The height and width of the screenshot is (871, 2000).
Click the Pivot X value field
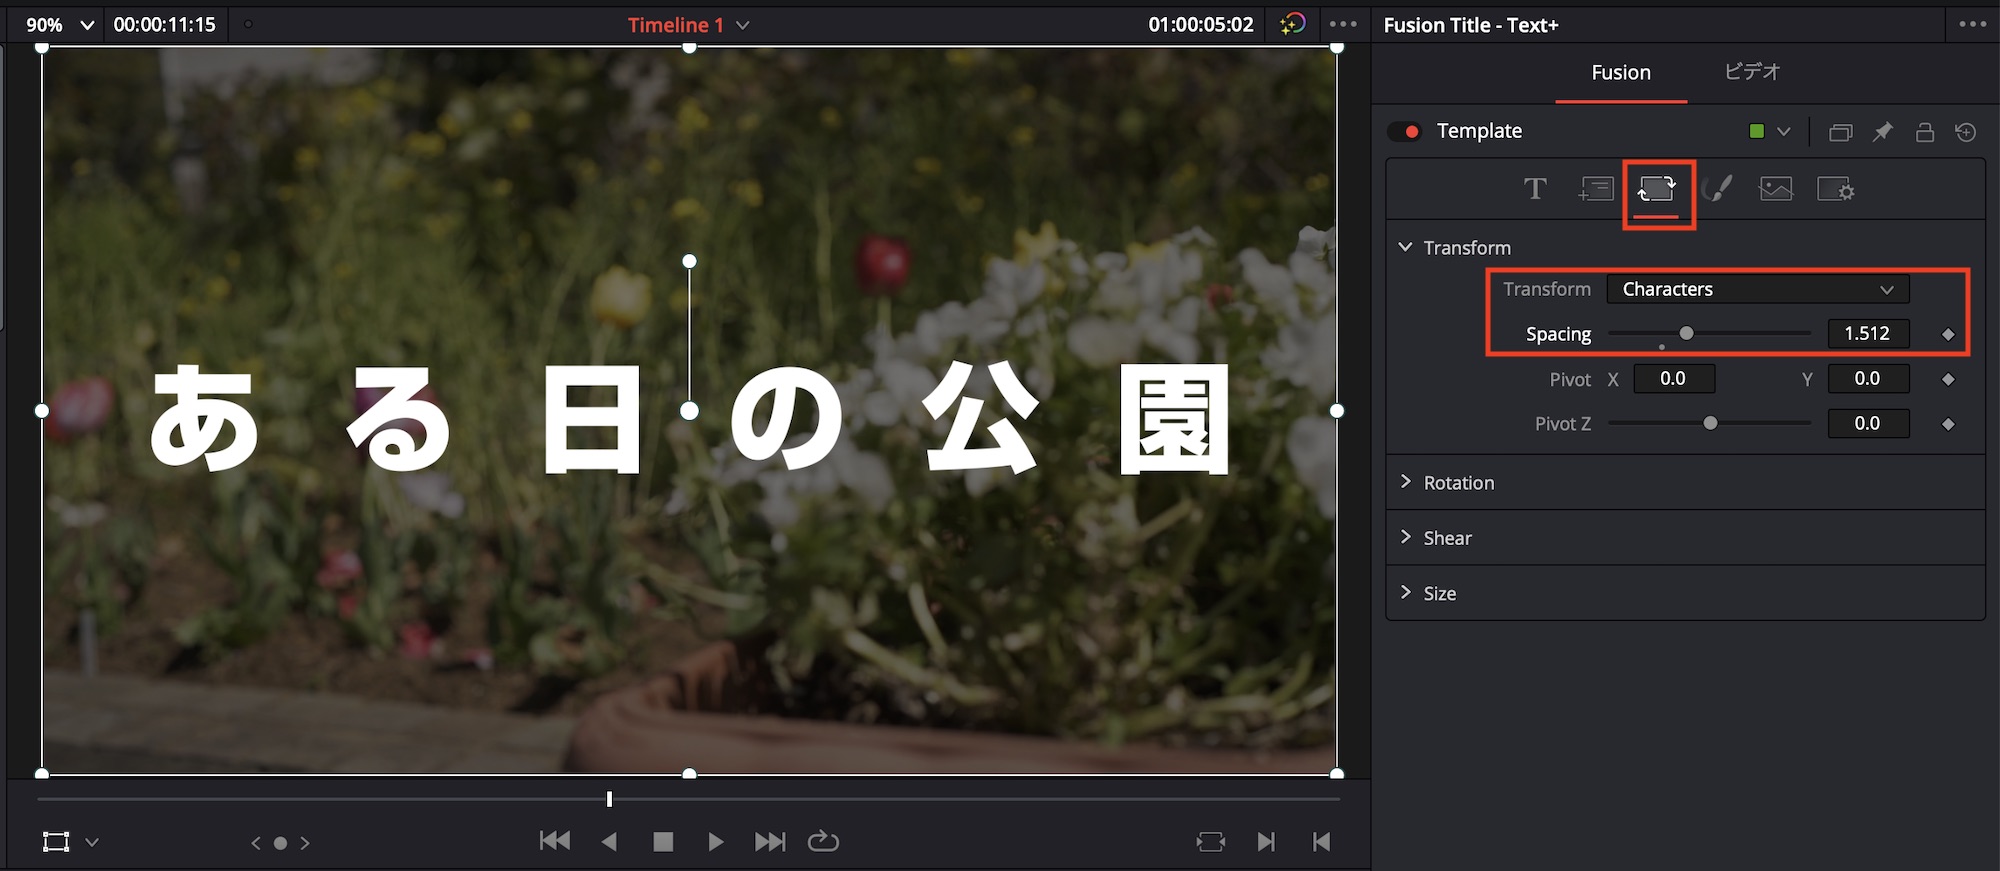coord(1674,379)
